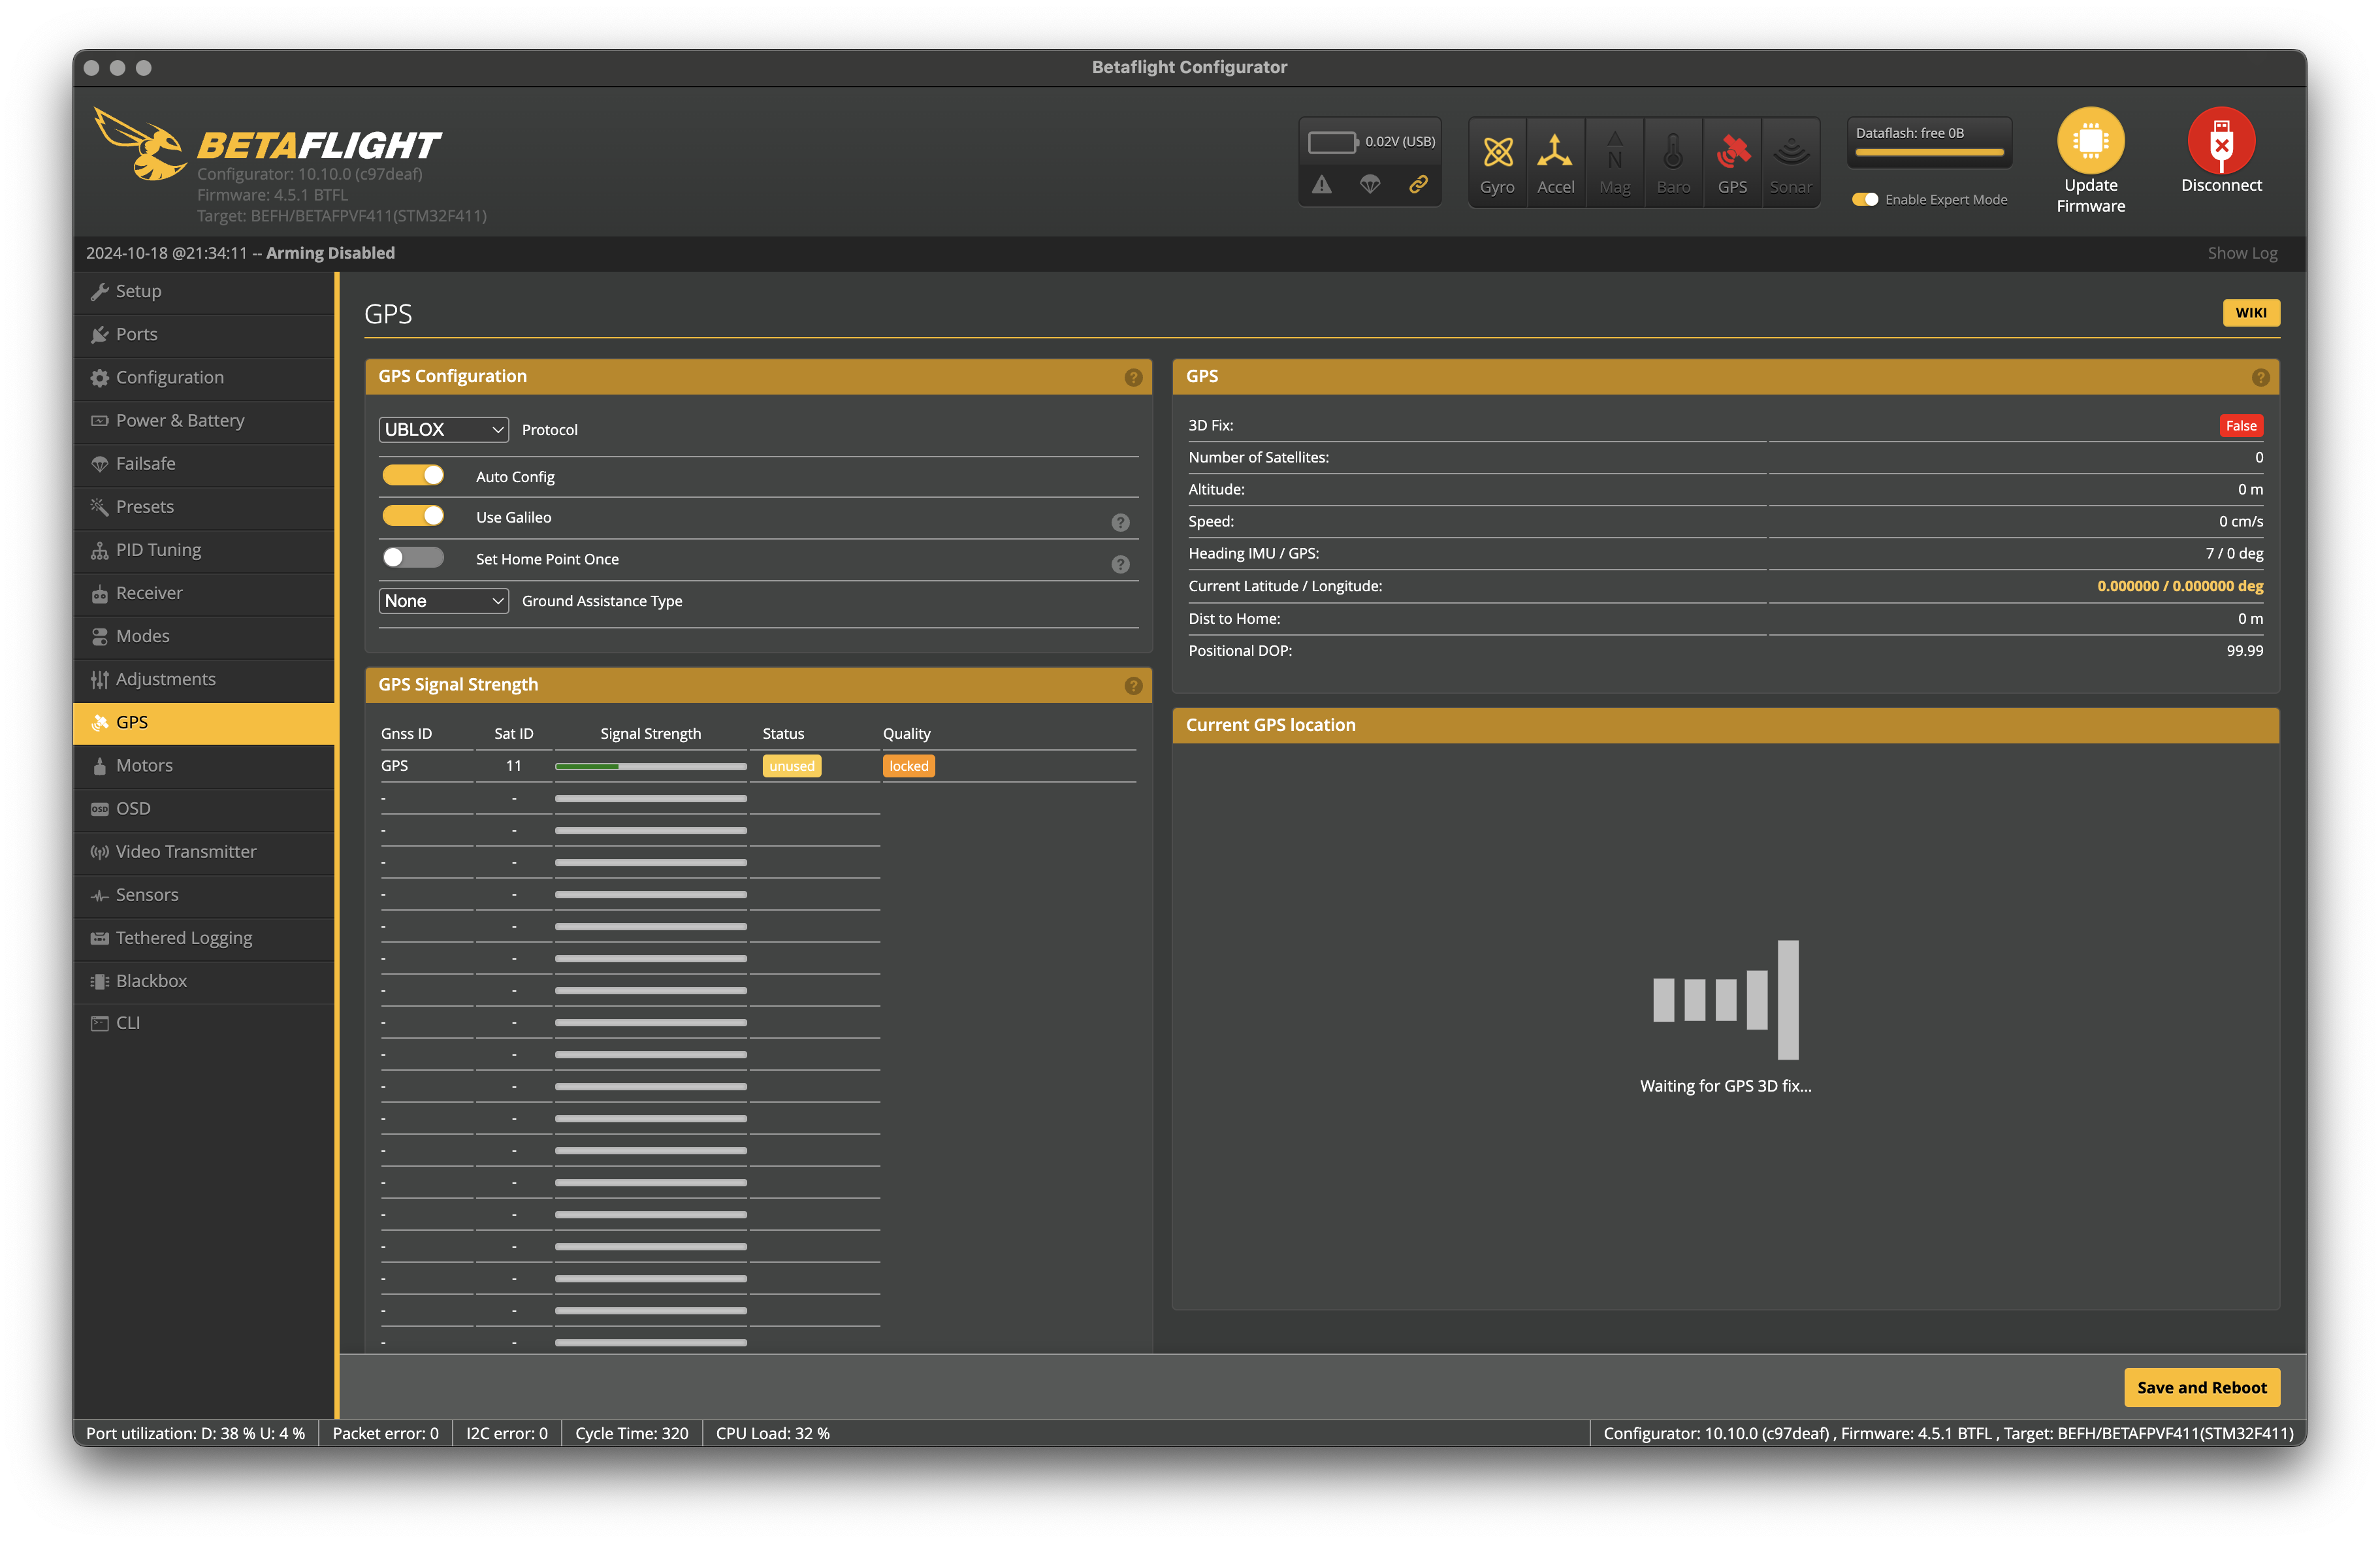
Task: Open the Setup tab
Action: click(204, 291)
